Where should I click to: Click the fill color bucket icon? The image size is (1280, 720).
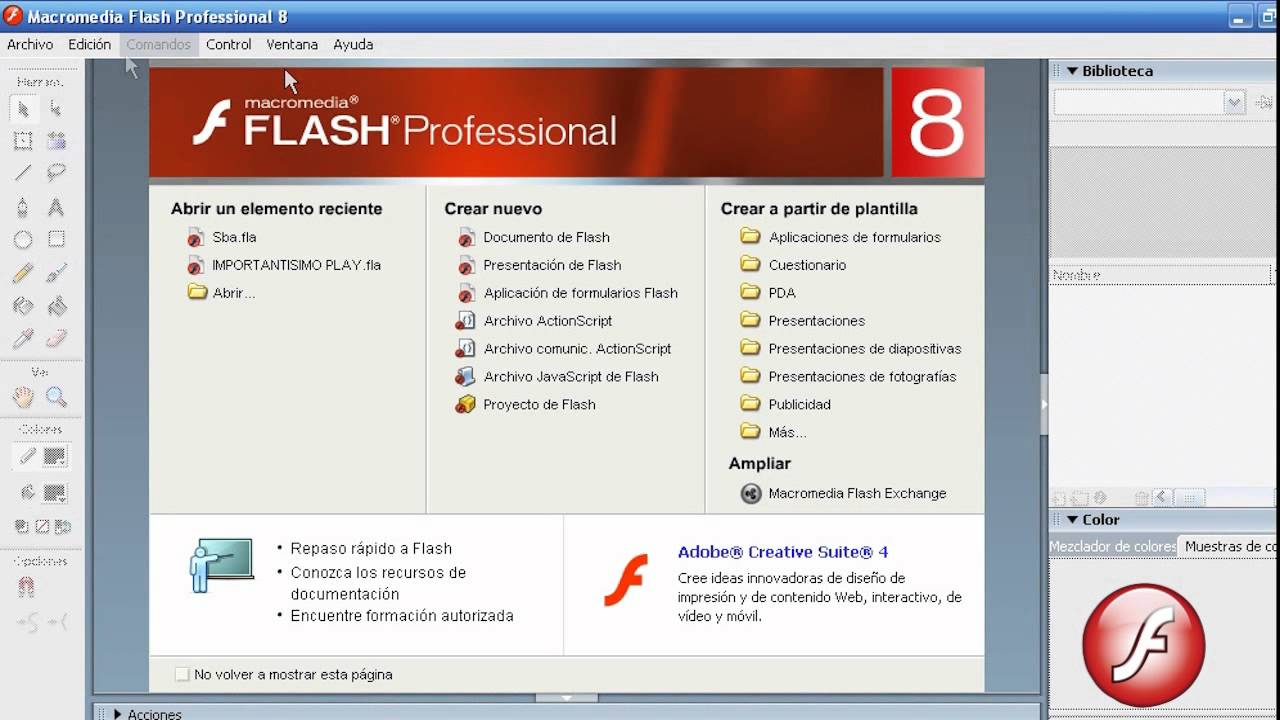click(27, 492)
